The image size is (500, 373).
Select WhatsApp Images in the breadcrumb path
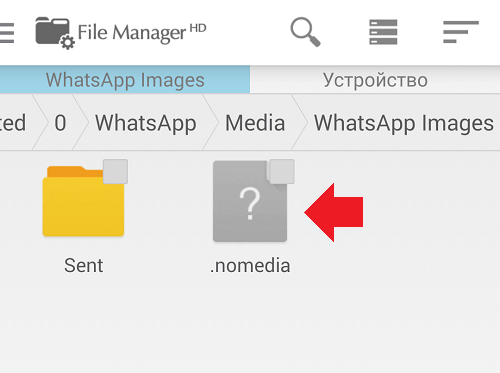click(404, 123)
